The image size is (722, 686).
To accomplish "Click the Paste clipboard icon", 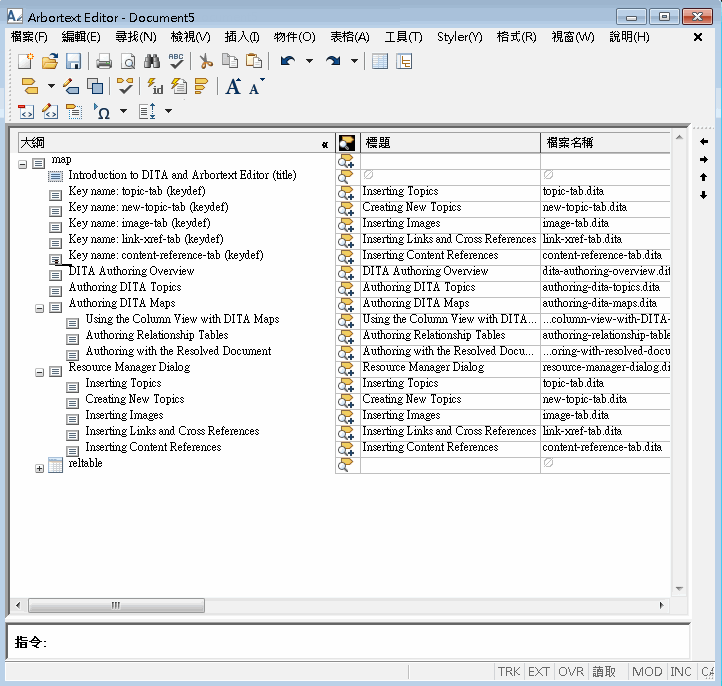I will tap(254, 61).
